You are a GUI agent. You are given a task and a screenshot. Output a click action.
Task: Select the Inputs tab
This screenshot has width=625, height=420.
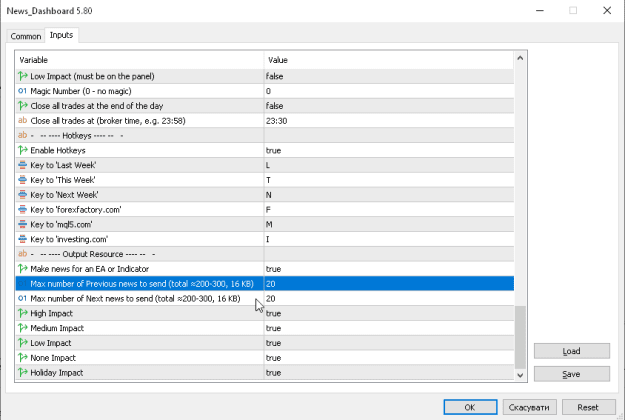61,35
